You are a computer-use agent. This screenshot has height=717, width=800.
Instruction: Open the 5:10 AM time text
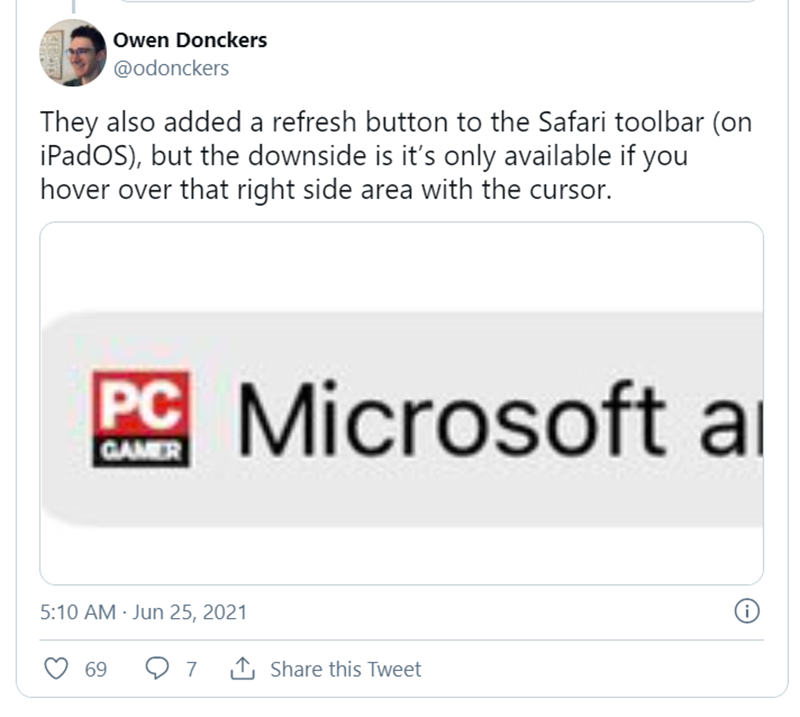(77, 612)
